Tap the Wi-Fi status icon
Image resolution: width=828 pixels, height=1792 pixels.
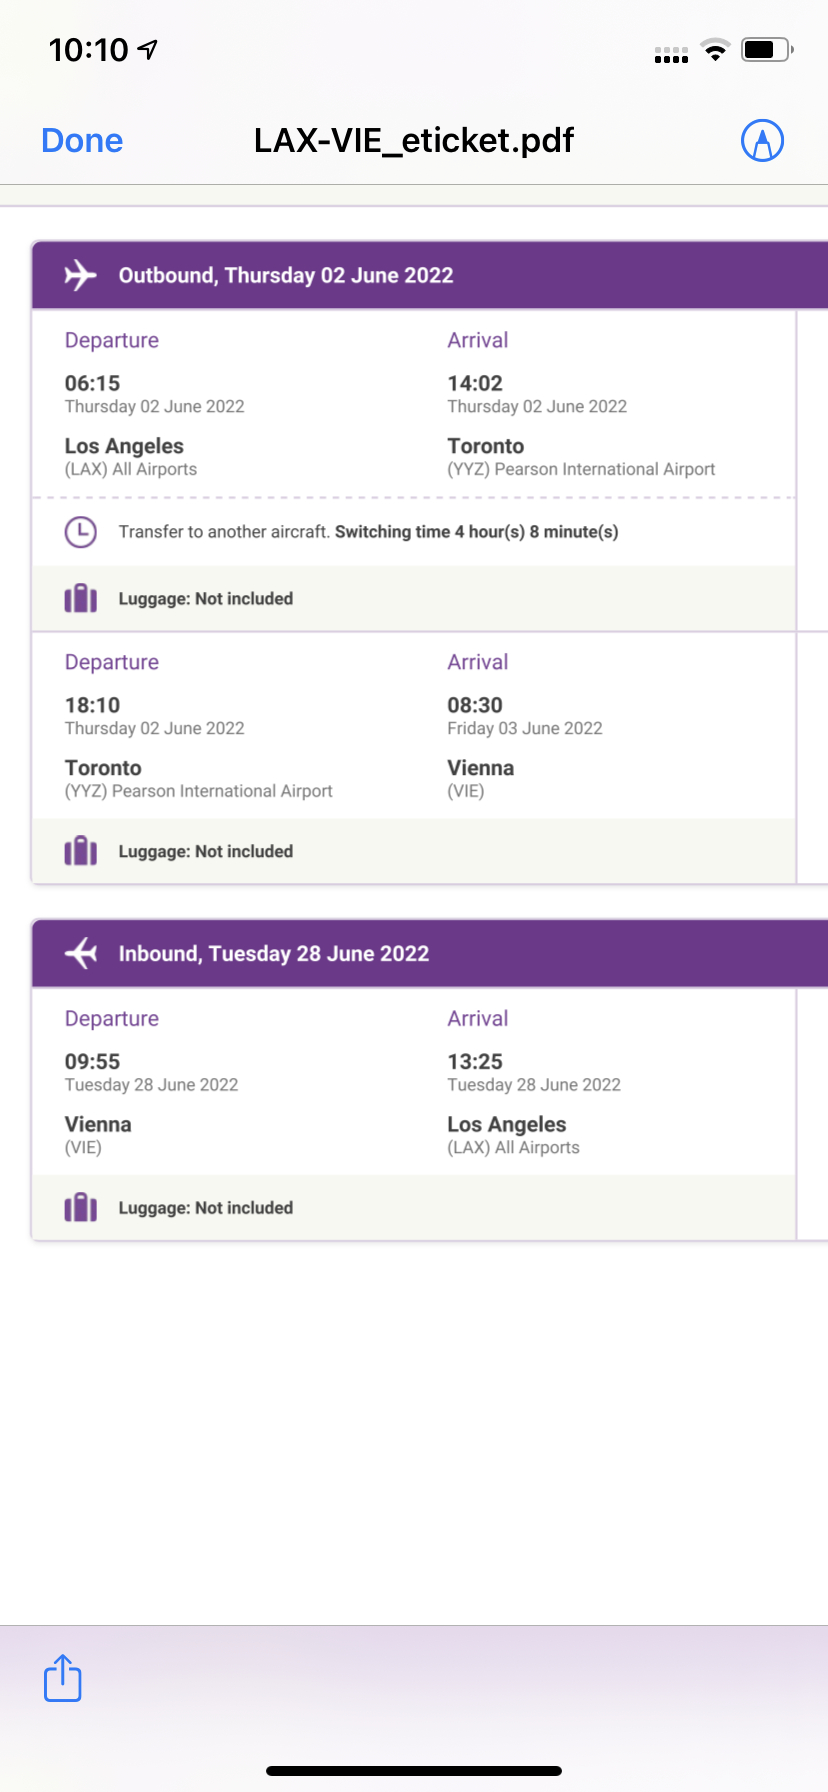715,50
